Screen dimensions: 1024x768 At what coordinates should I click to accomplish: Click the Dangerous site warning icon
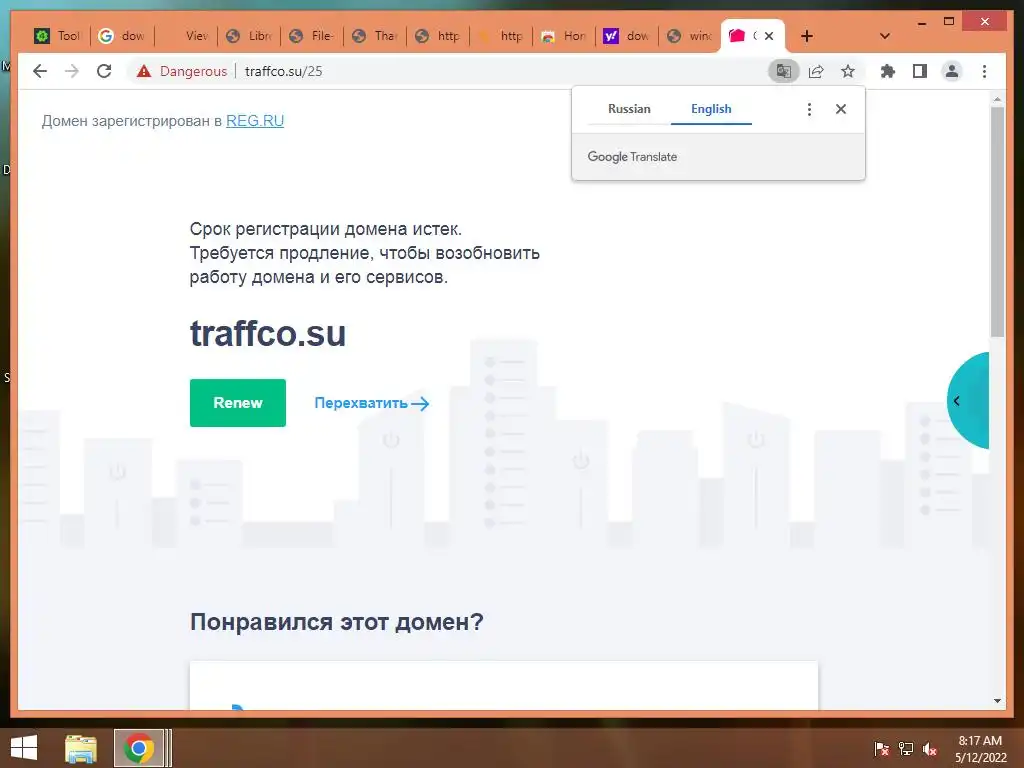(144, 71)
